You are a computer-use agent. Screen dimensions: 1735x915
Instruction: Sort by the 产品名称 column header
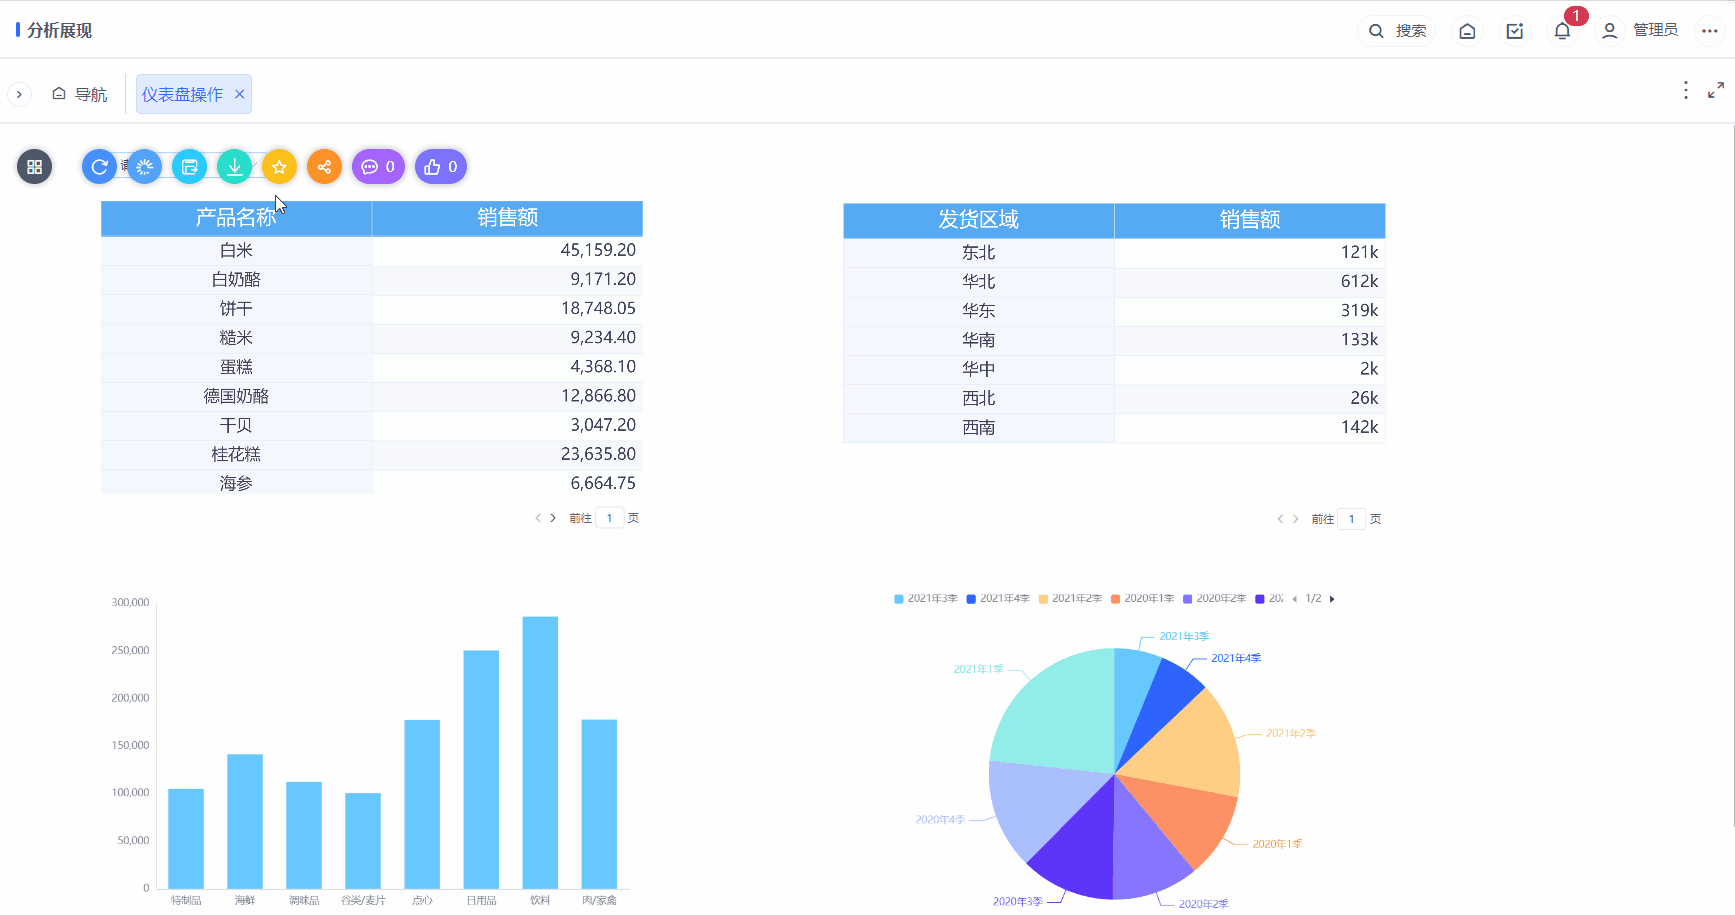click(236, 218)
